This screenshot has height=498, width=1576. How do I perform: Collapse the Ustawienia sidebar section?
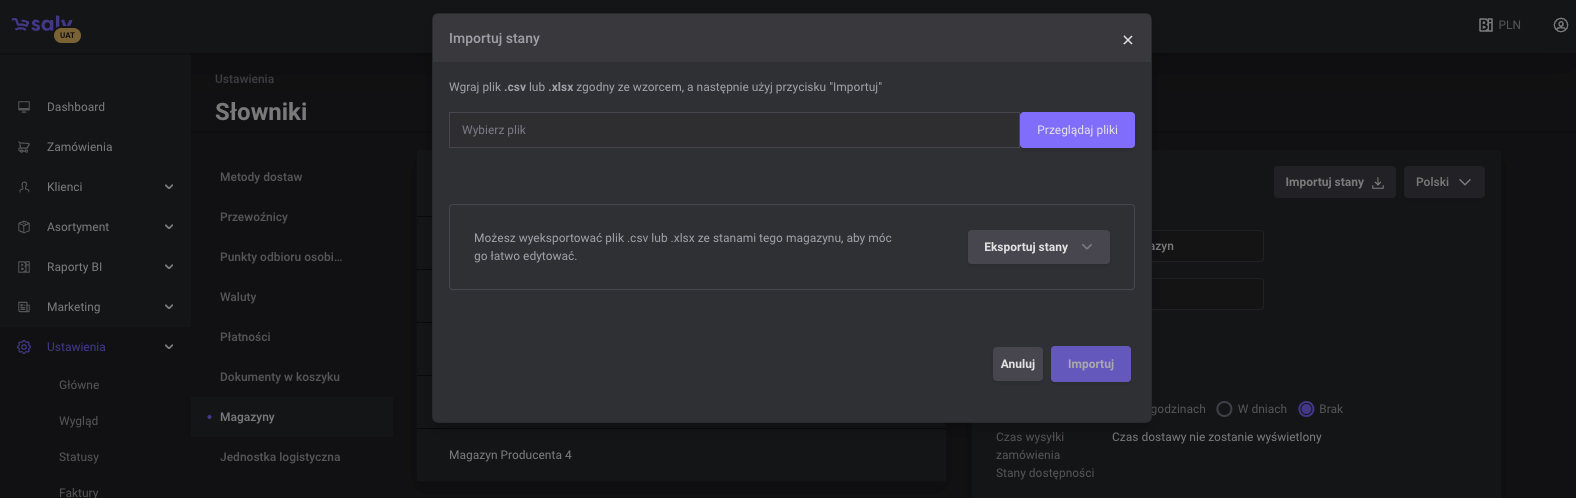pos(169,347)
